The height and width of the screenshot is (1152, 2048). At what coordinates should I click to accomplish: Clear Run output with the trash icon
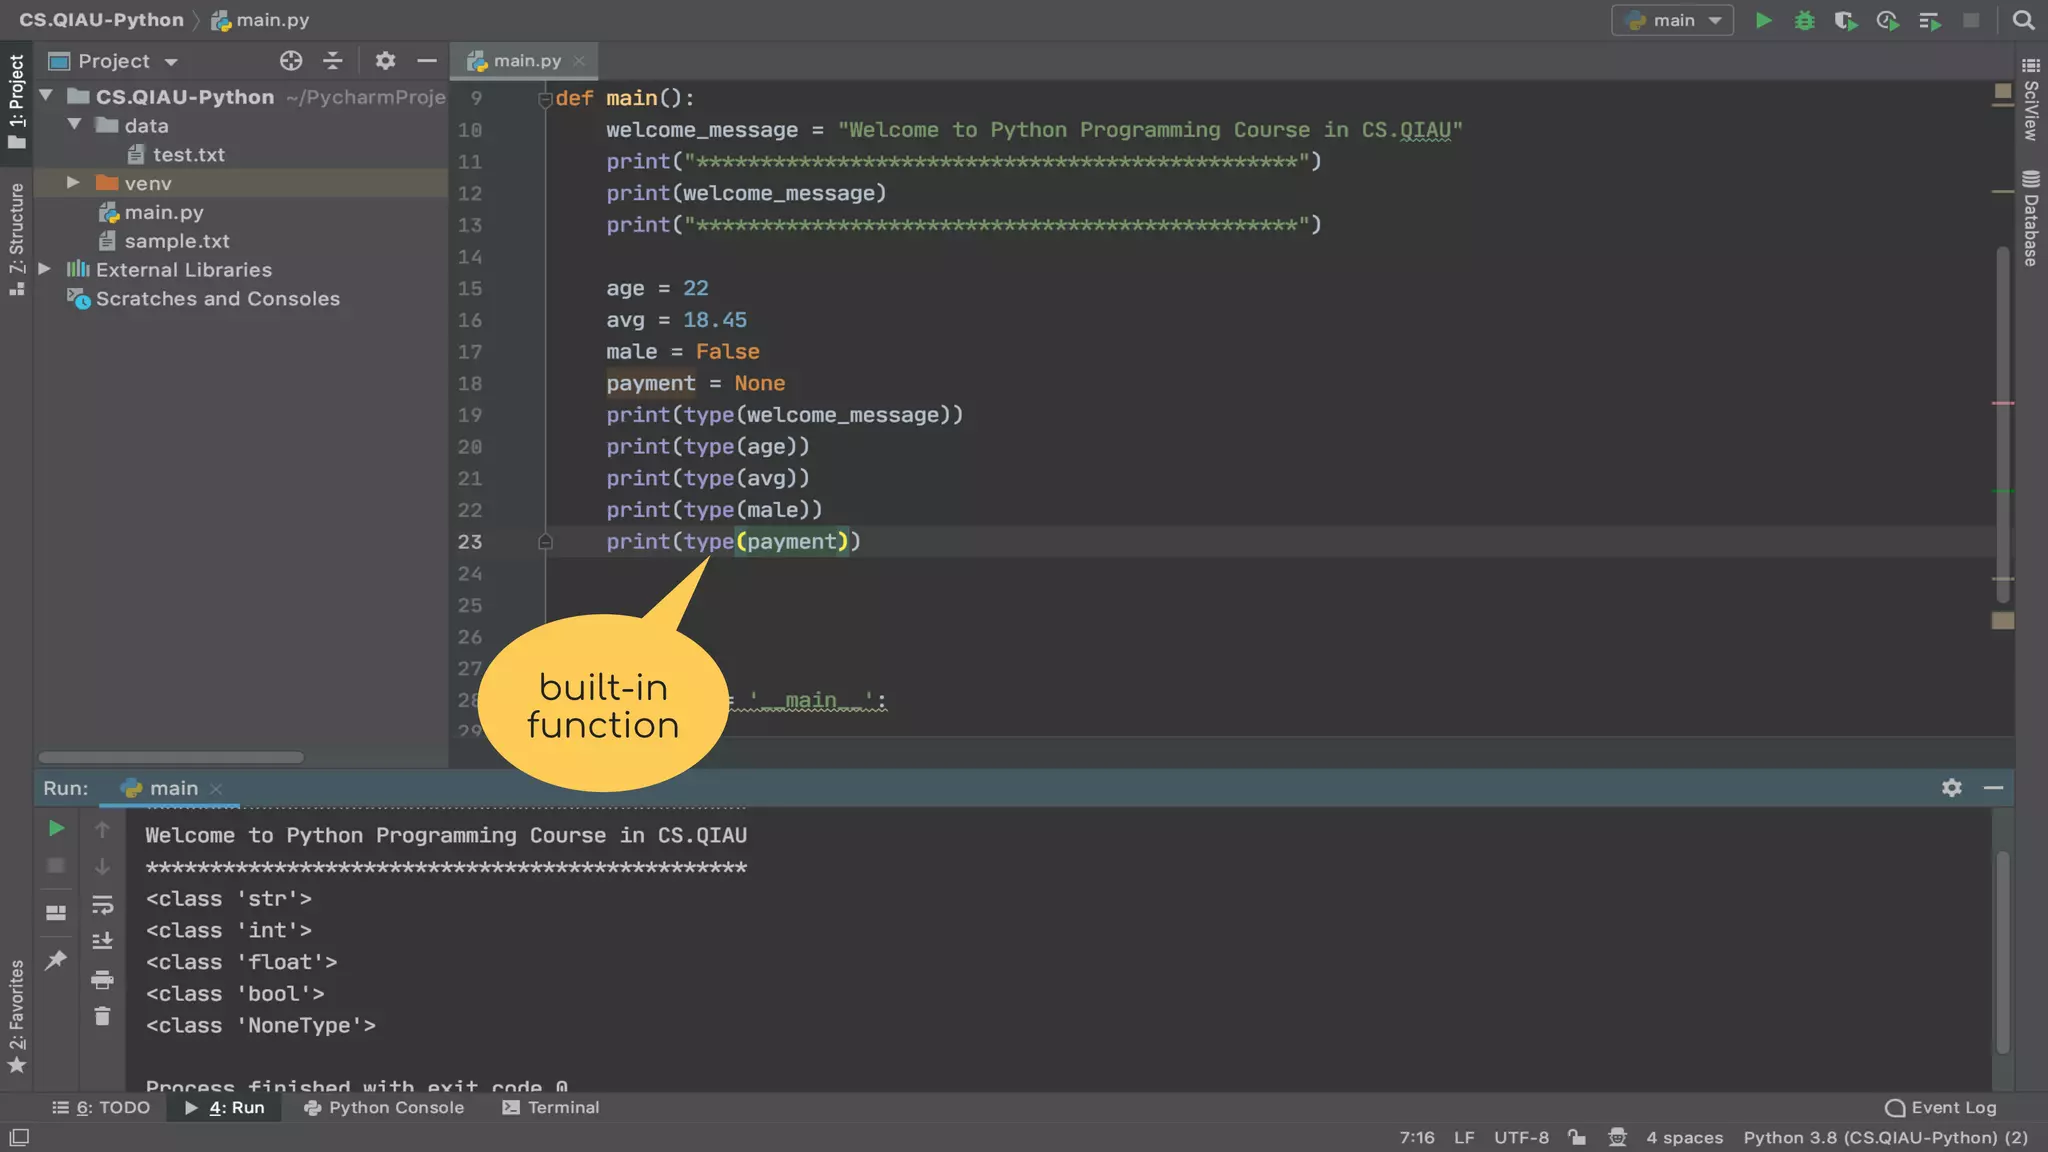tap(102, 1016)
